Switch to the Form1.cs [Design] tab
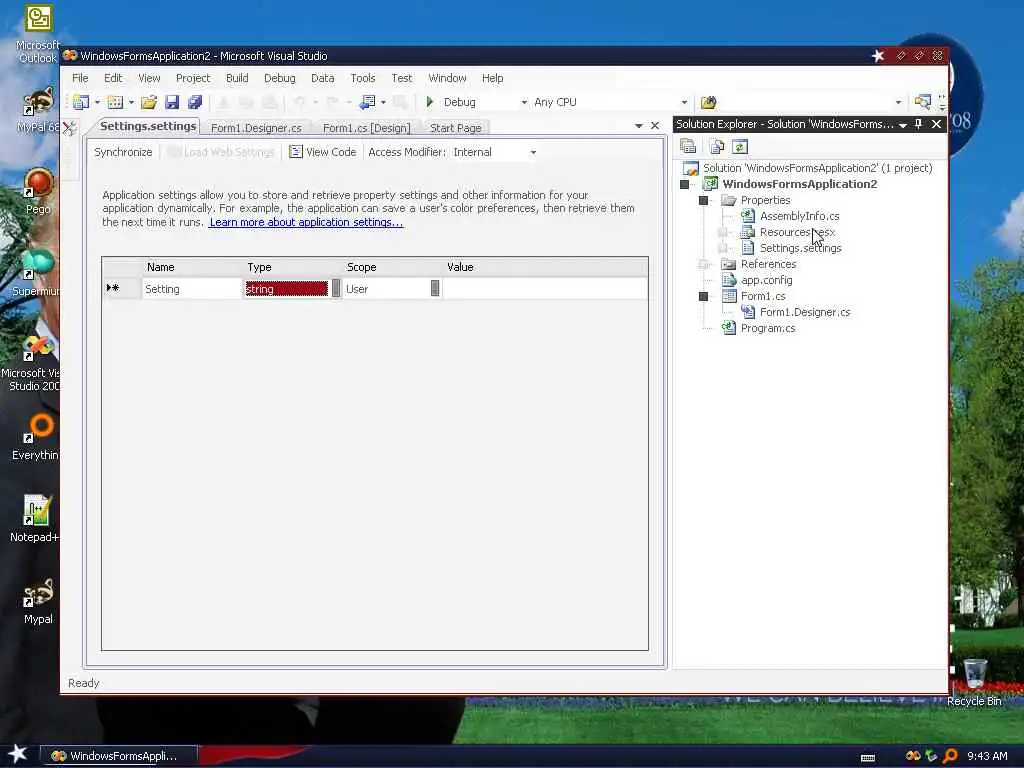This screenshot has width=1024, height=768. 366,128
